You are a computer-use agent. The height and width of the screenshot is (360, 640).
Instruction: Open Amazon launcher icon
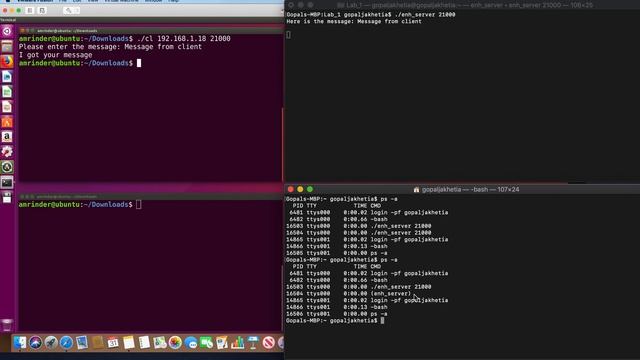[7, 137]
